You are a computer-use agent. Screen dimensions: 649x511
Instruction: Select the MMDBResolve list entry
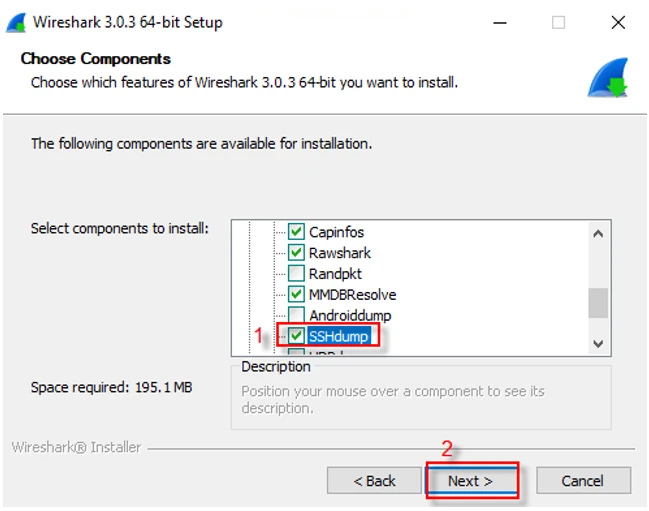pos(352,295)
